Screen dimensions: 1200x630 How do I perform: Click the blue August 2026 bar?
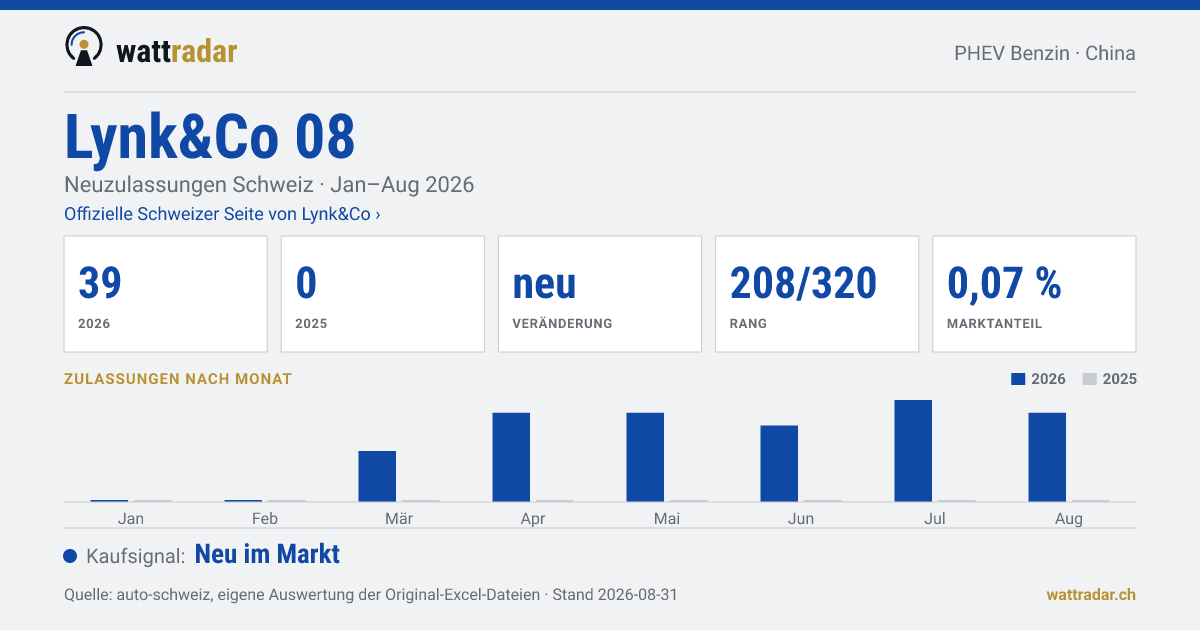tap(1047, 457)
